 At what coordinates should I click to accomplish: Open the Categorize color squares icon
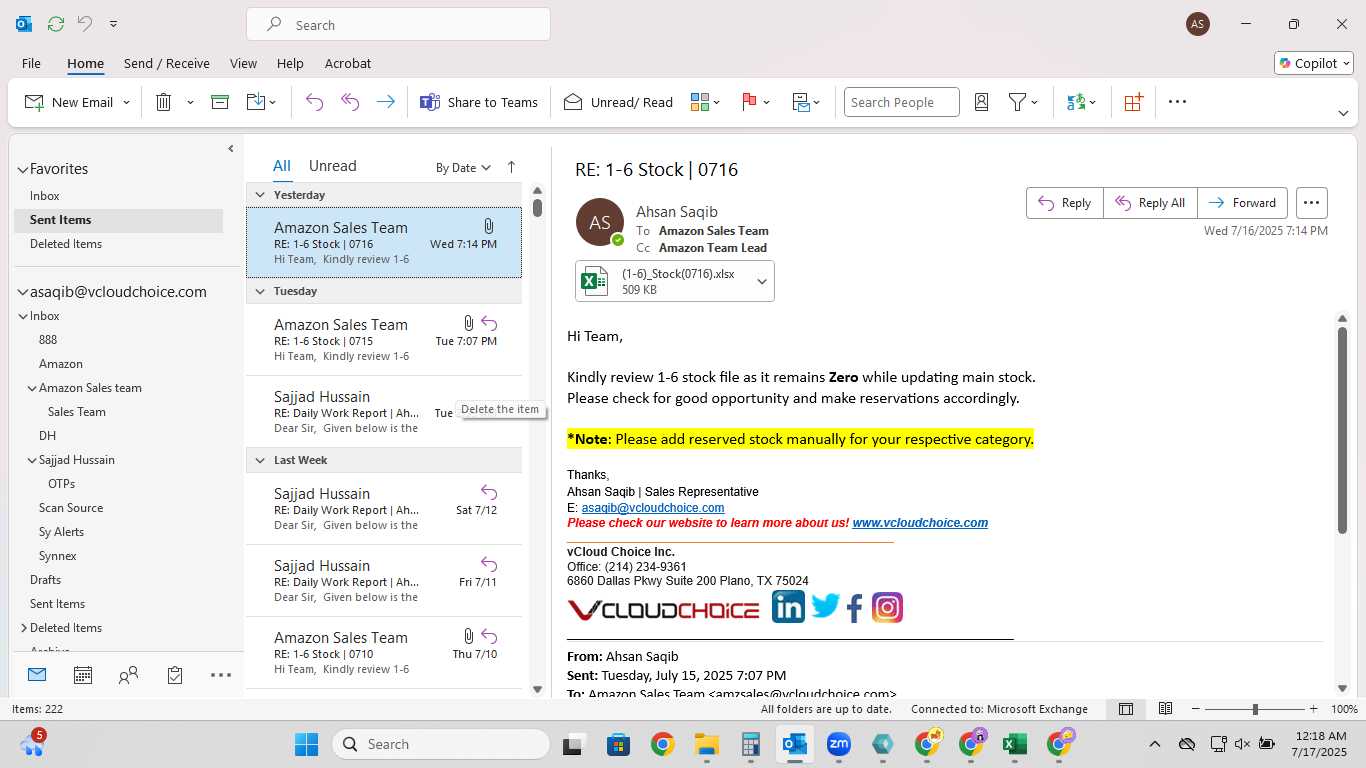coord(699,102)
